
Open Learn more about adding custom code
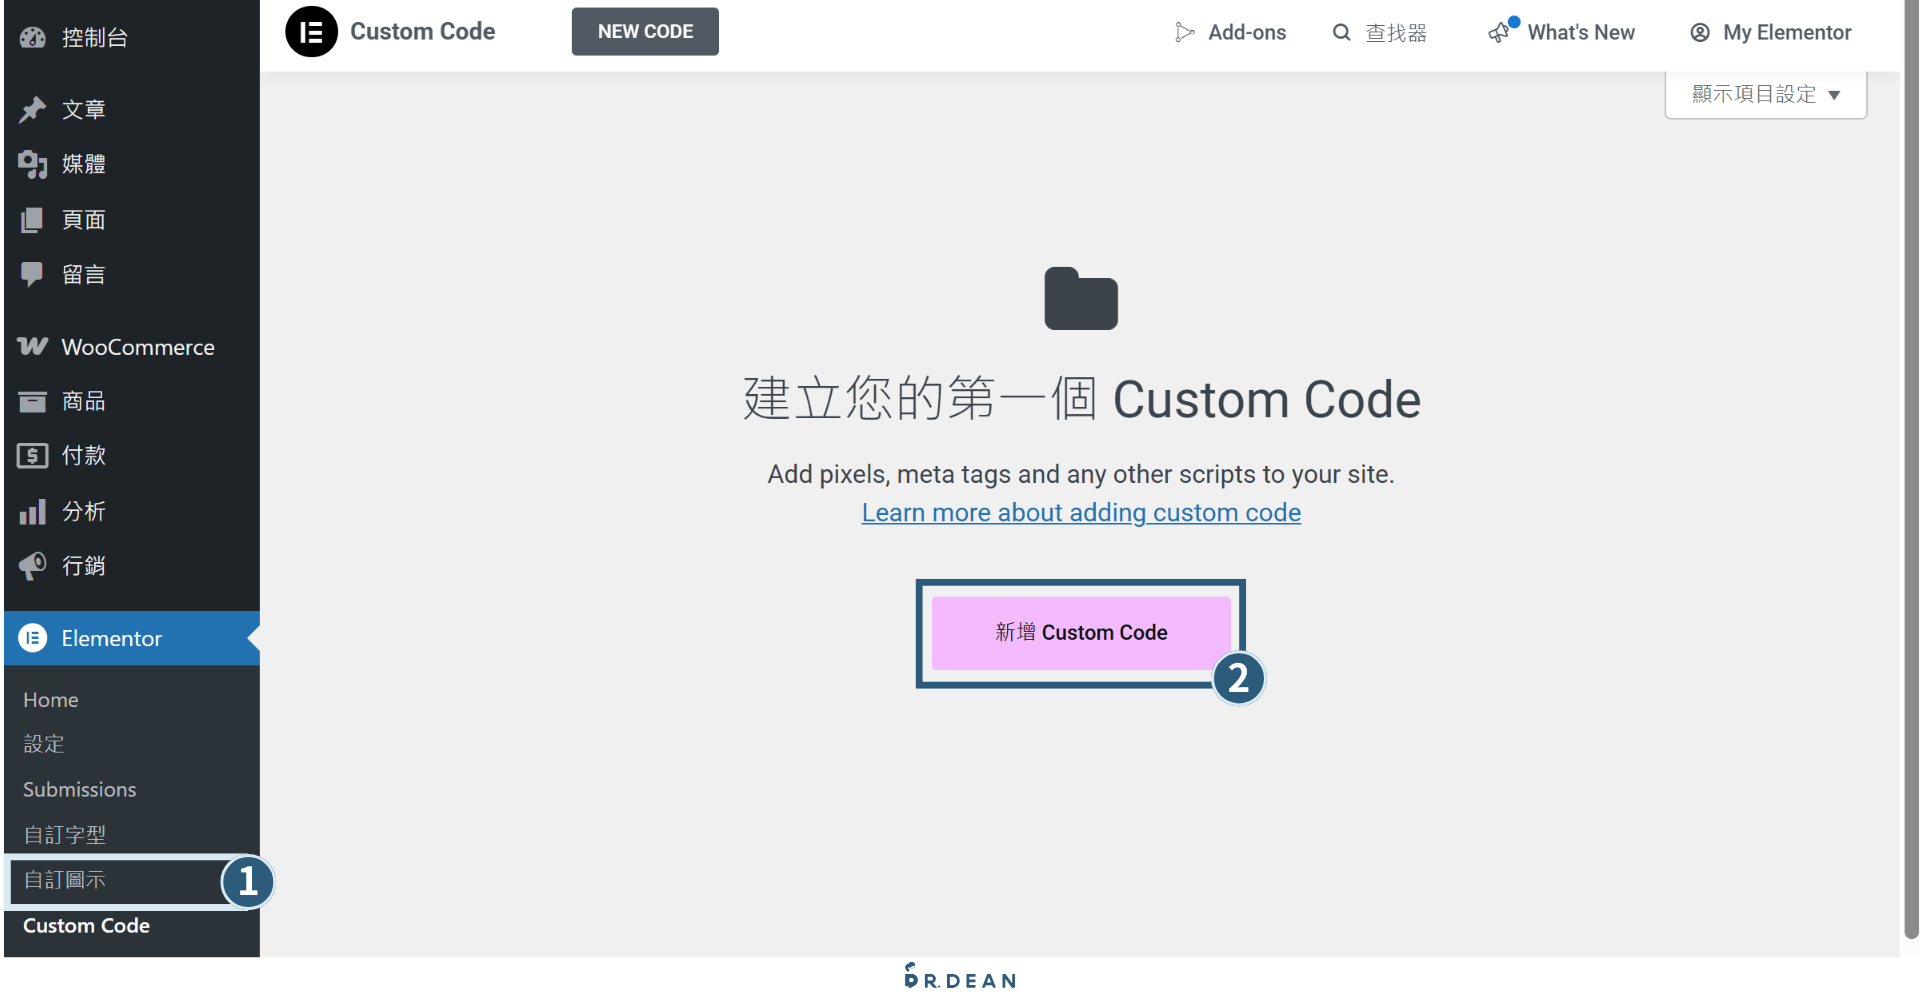(x=1081, y=512)
